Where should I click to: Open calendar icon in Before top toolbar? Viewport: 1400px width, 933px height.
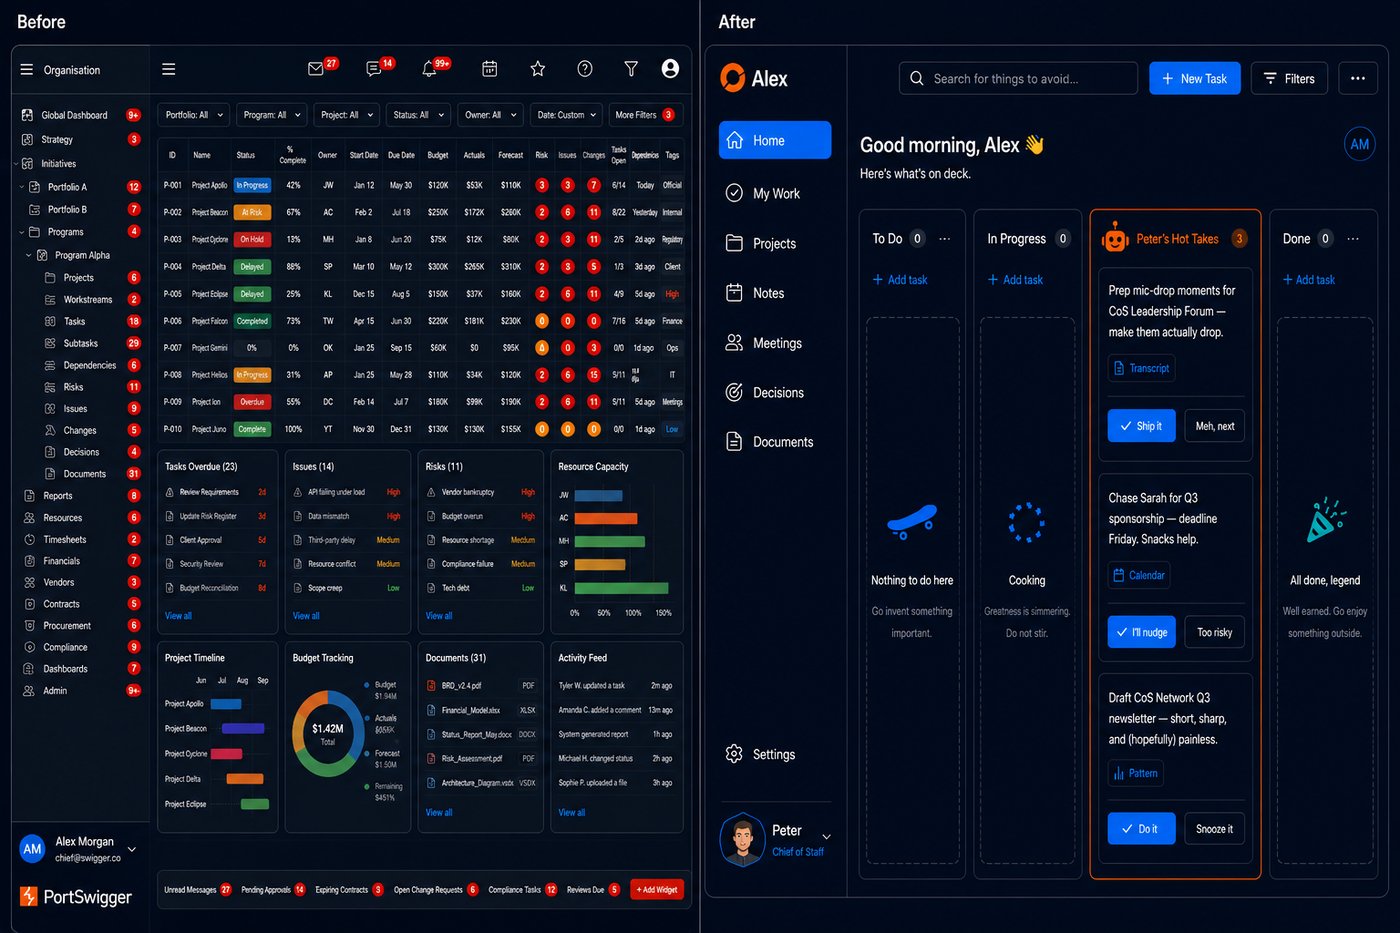tap(490, 69)
